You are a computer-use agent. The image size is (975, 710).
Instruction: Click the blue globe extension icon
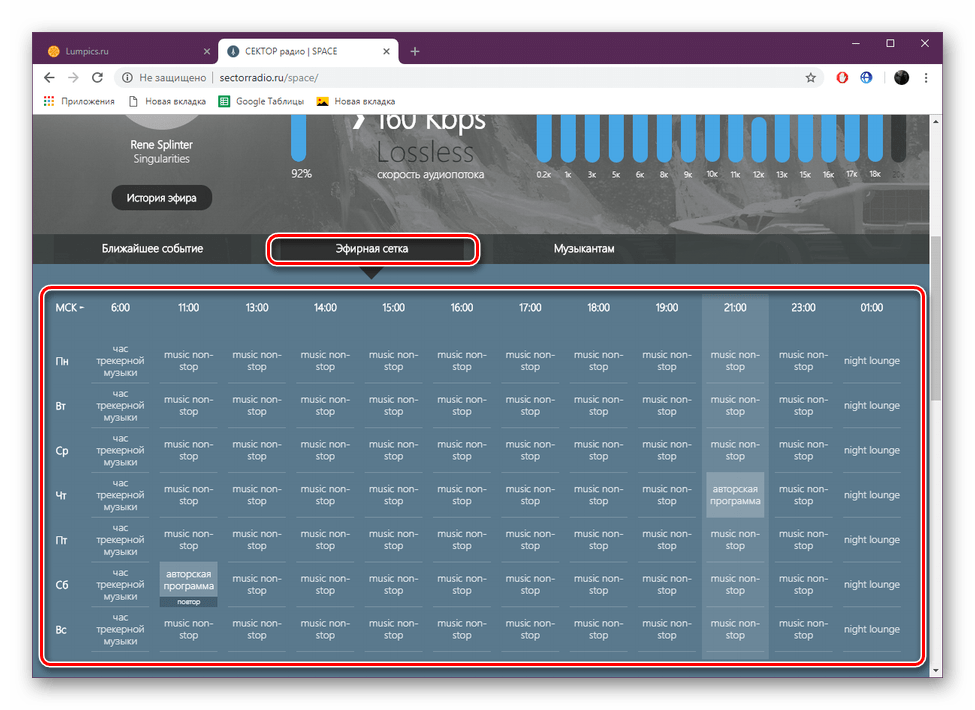pyautogui.click(x=866, y=78)
